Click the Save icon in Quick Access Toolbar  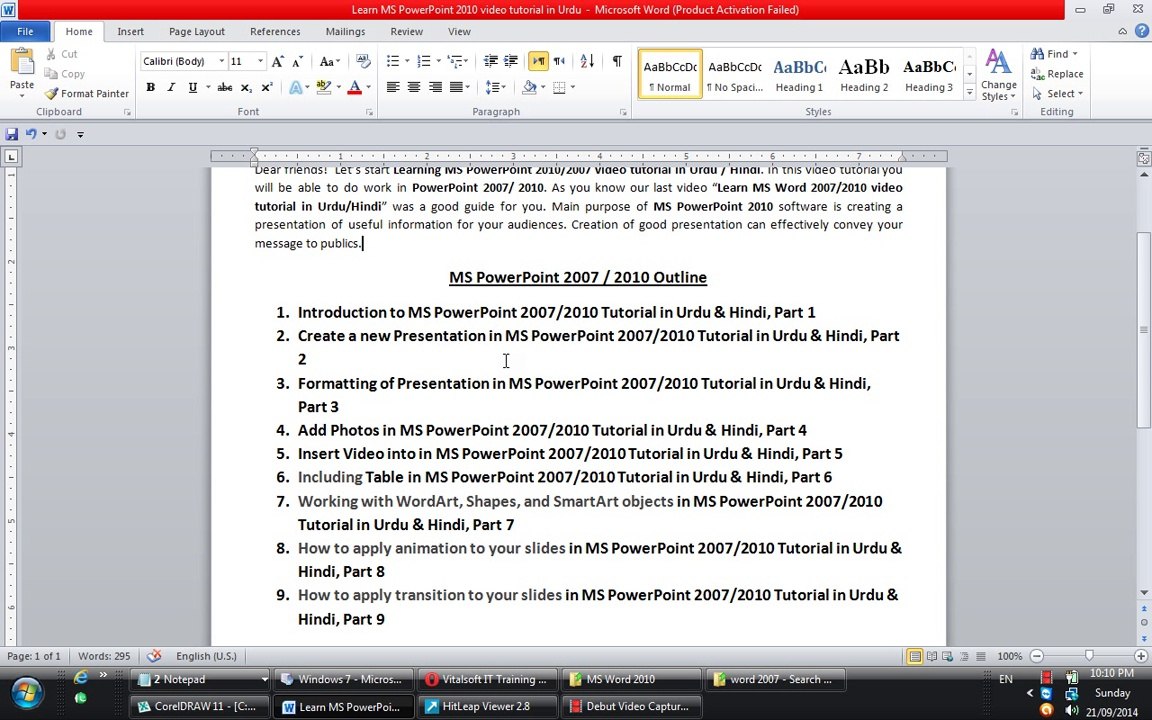pos(12,134)
